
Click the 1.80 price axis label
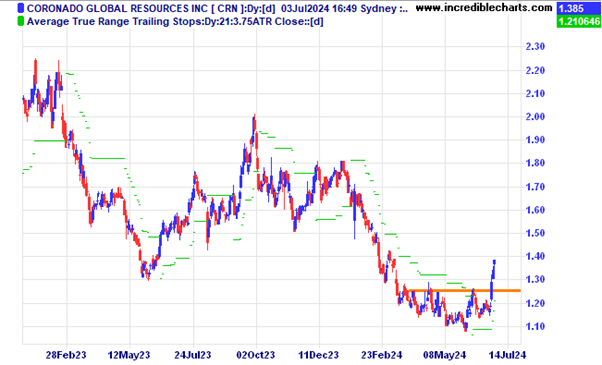[535, 163]
